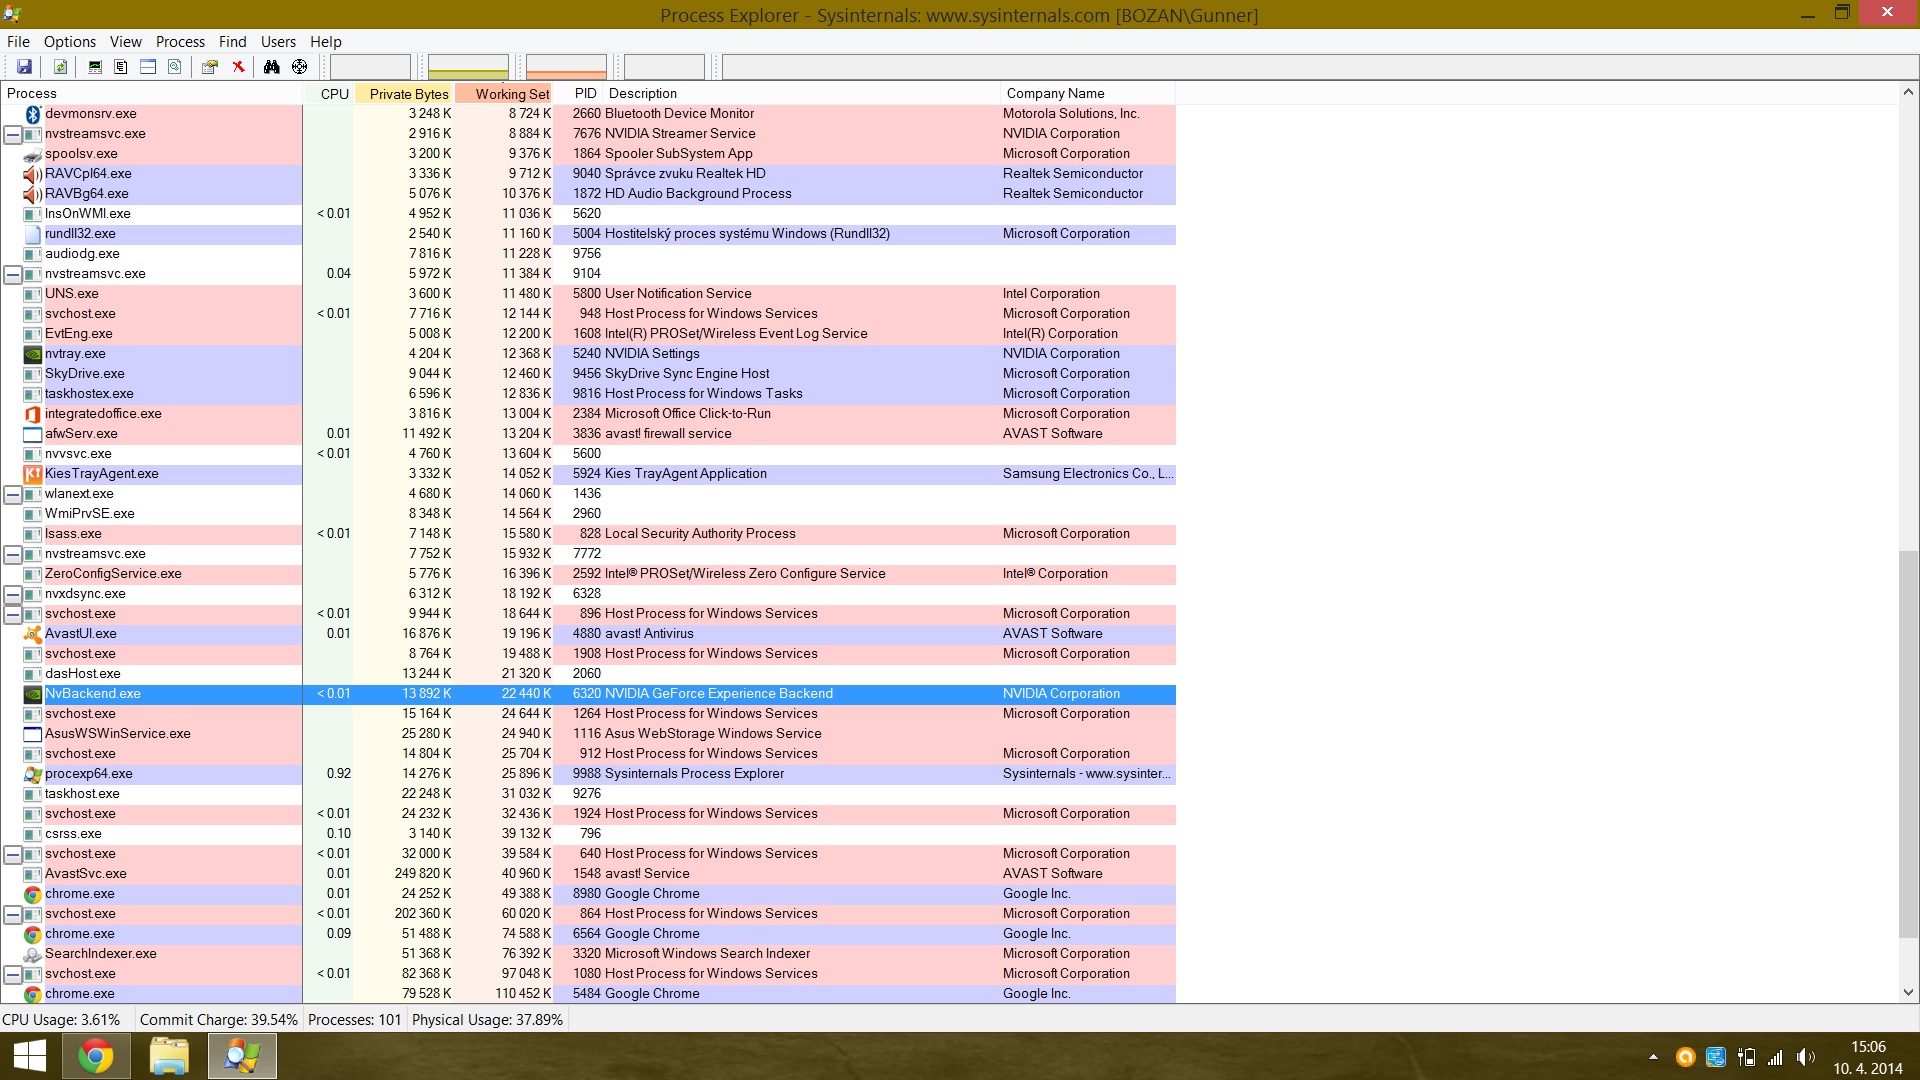The width and height of the screenshot is (1920, 1080).
Task: Click the speaker icon beside RAVCpl64.exe
Action: [x=33, y=174]
